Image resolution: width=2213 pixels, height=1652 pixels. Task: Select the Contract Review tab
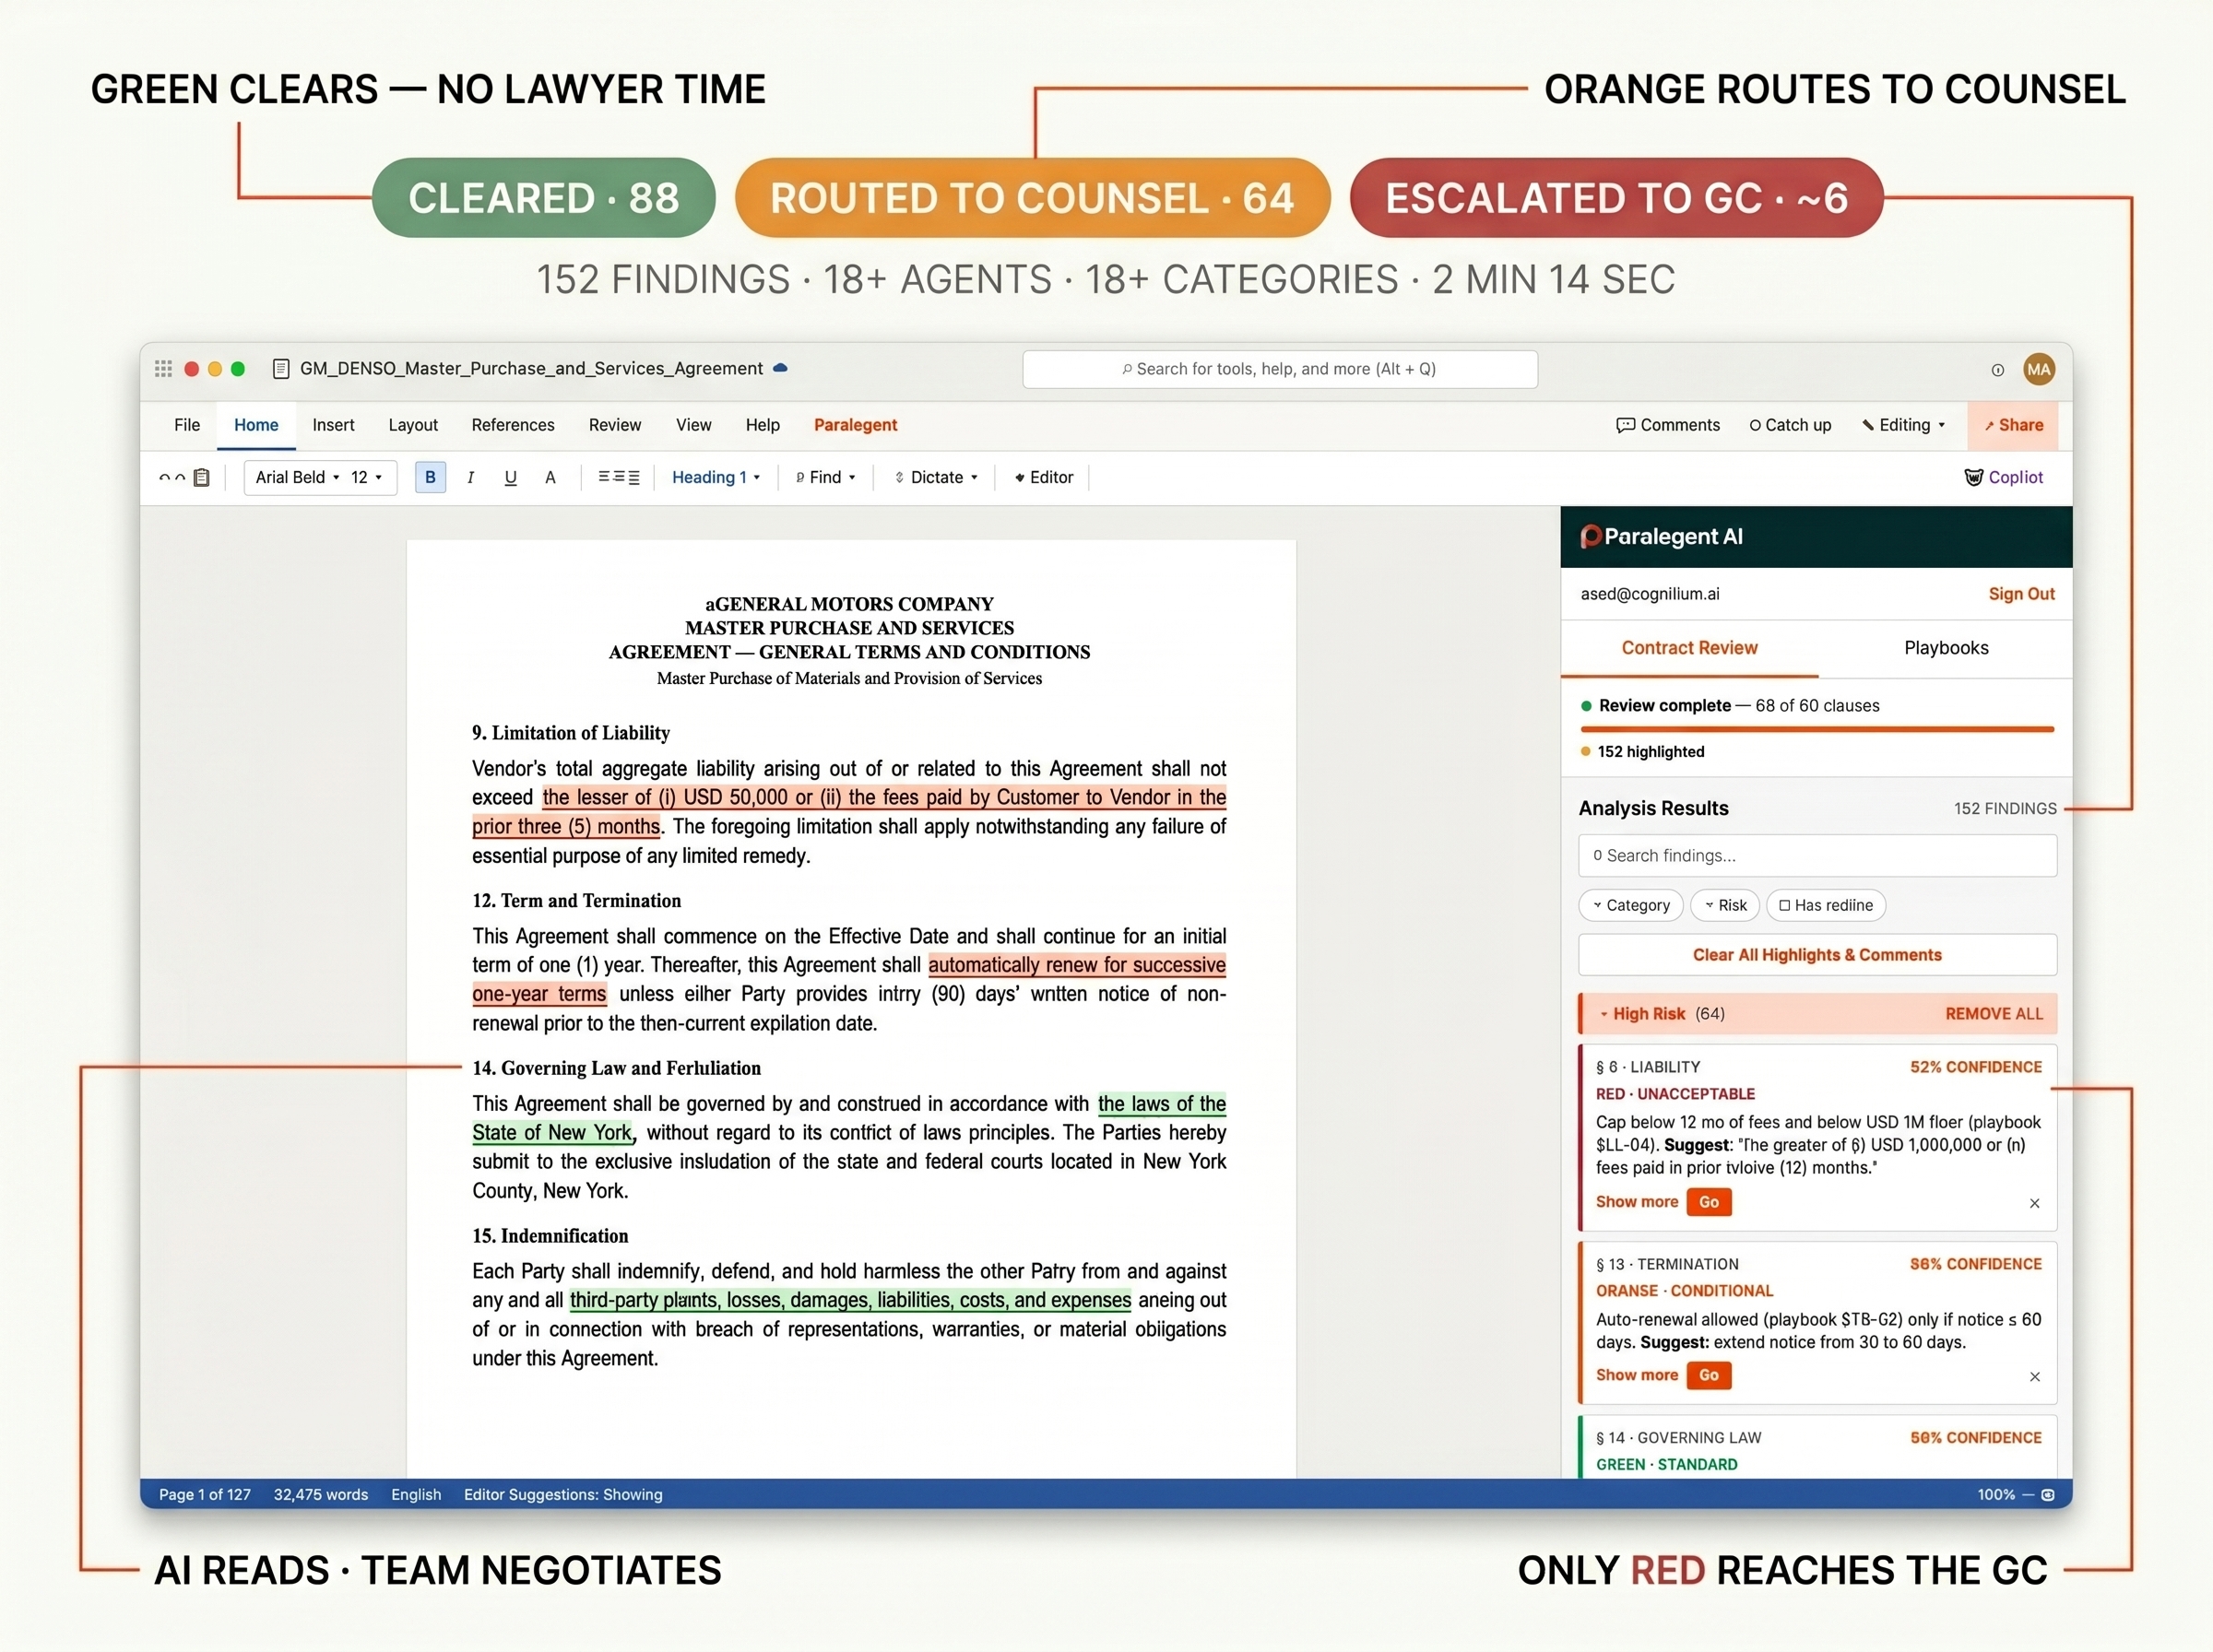pyautogui.click(x=1689, y=648)
